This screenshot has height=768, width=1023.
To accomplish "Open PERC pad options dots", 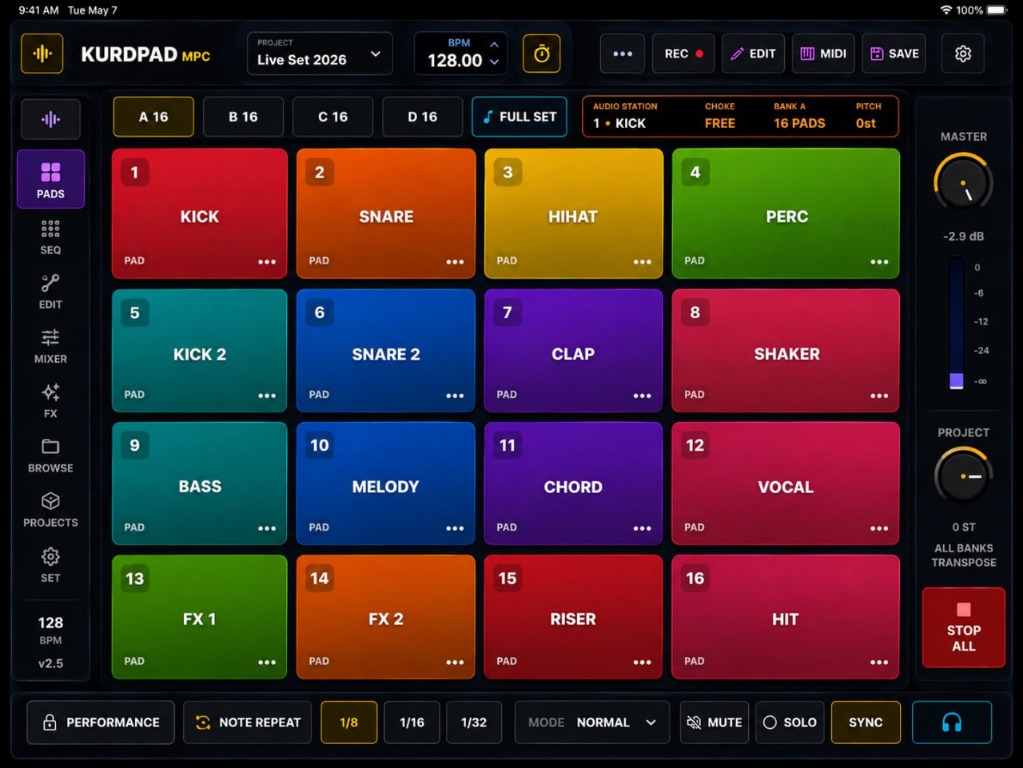I will point(879,262).
